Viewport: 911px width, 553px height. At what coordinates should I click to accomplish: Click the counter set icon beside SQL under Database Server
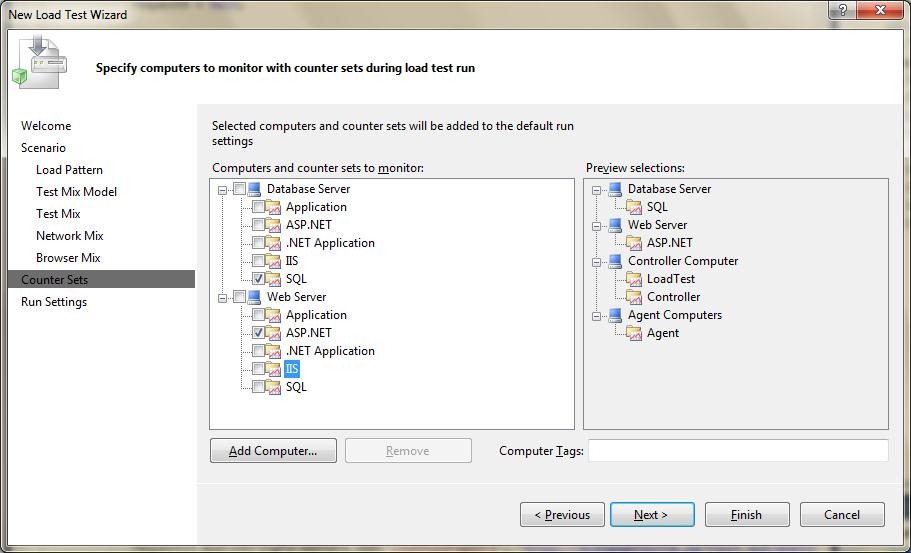tap(274, 279)
